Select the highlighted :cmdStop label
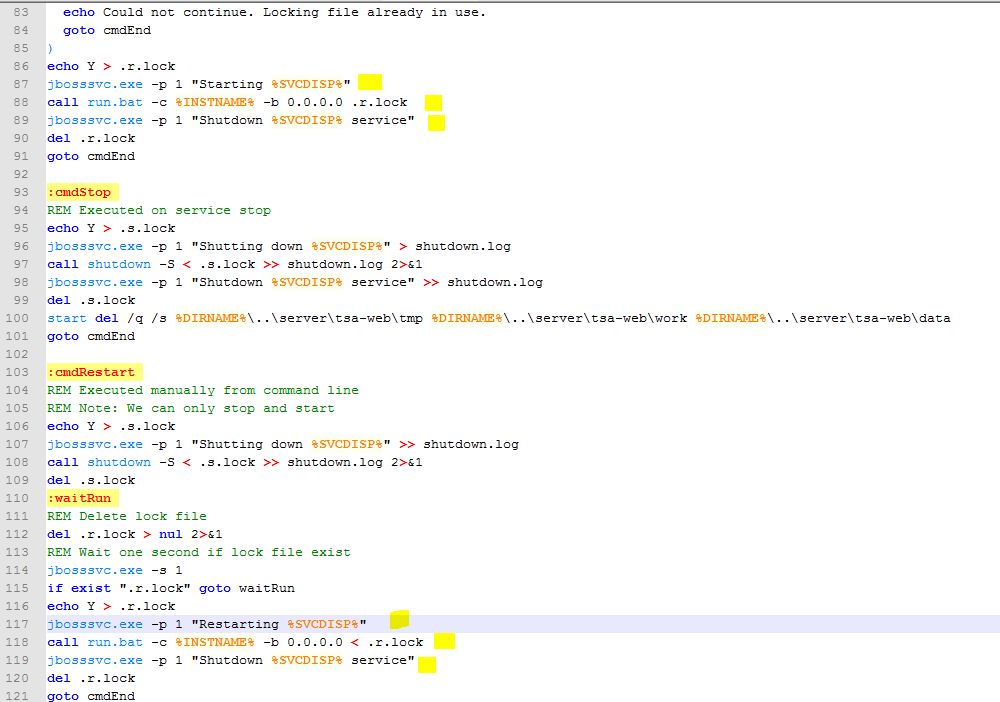Image resolution: width=1000 pixels, height=702 pixels. click(x=81, y=191)
